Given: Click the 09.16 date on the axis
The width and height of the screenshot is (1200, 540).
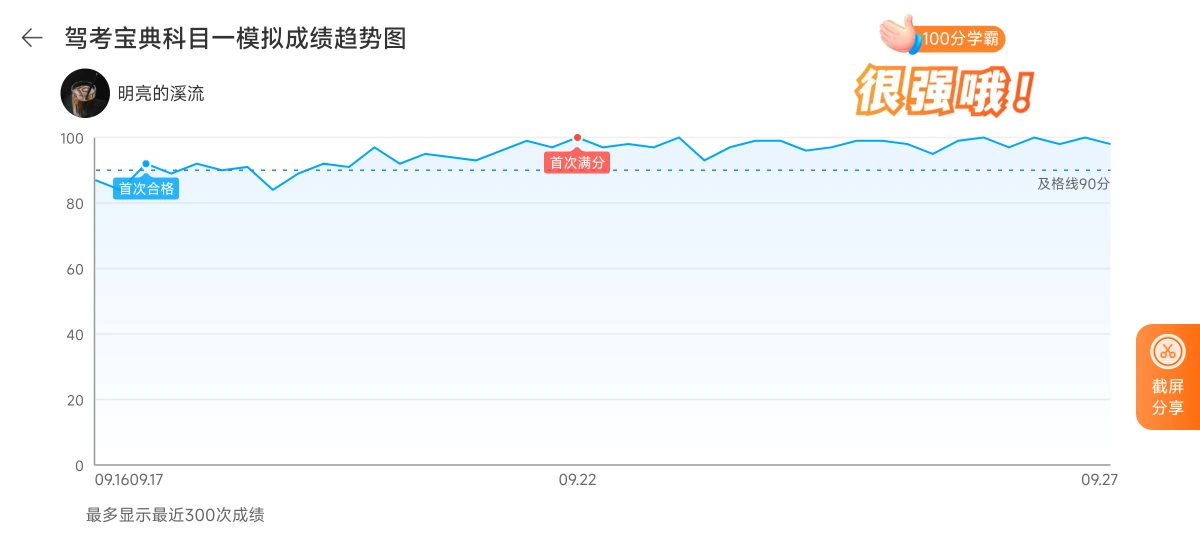Looking at the screenshot, I should click(x=109, y=480).
